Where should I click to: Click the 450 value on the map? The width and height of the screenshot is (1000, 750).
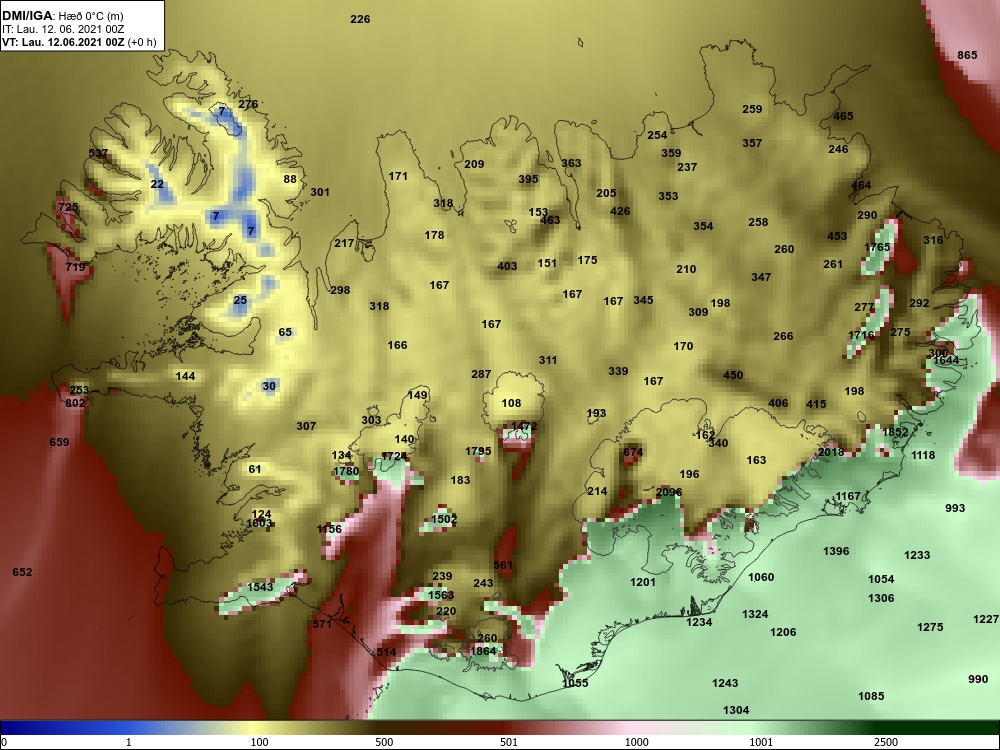733,375
